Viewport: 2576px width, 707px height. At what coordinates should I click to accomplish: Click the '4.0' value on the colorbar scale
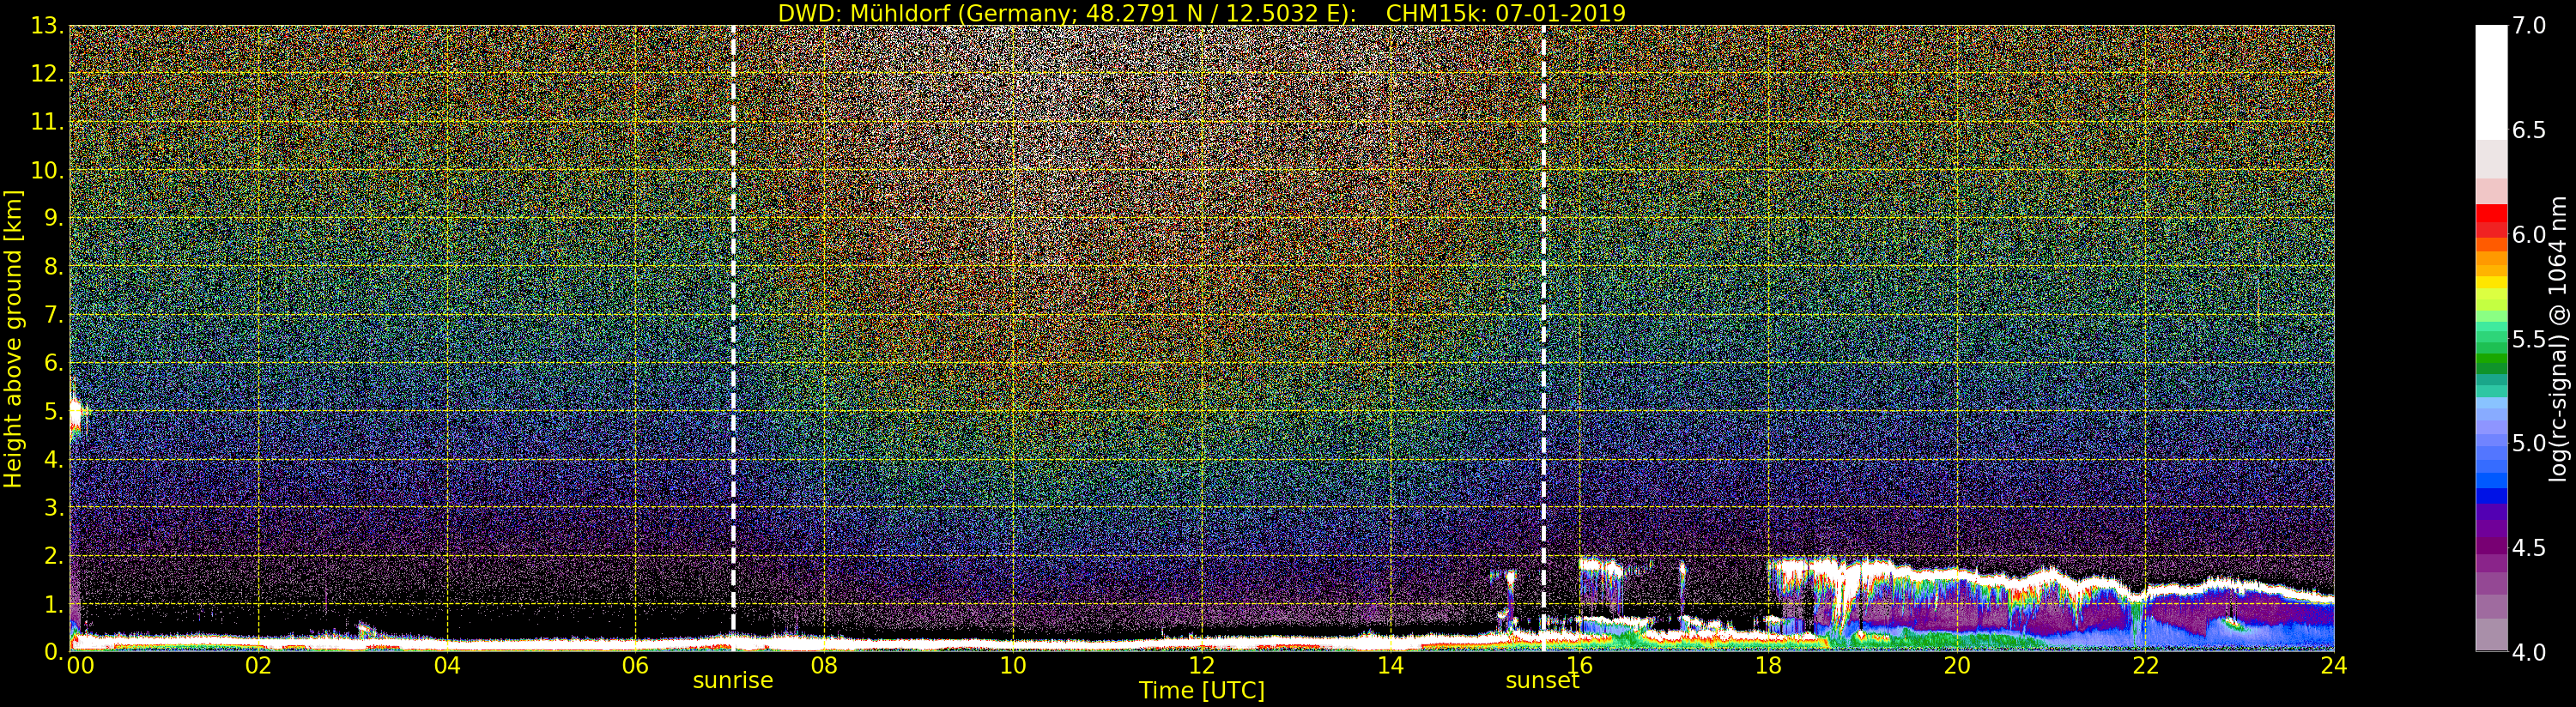click(x=2529, y=652)
